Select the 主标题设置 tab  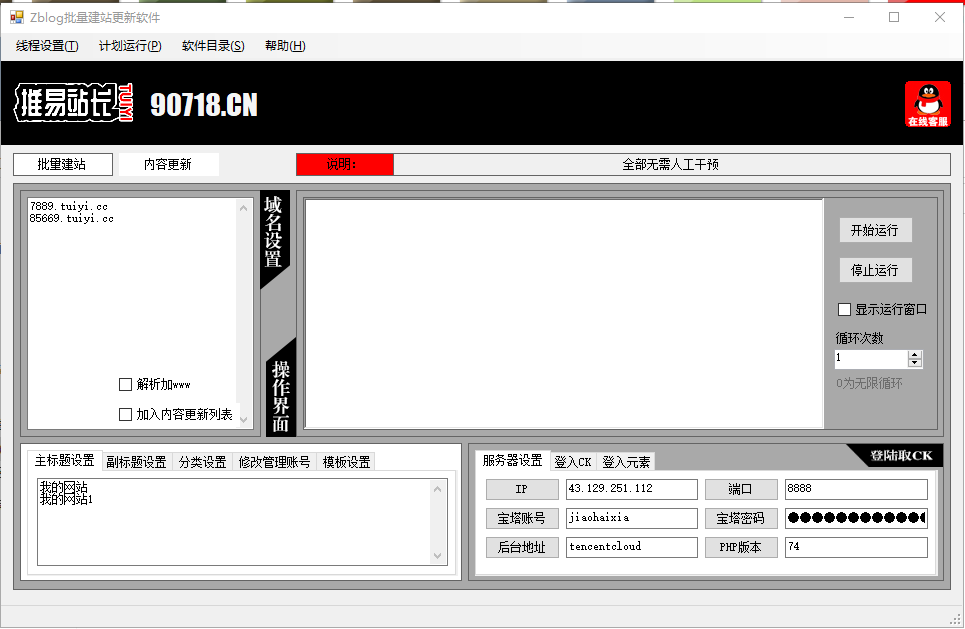coord(64,460)
